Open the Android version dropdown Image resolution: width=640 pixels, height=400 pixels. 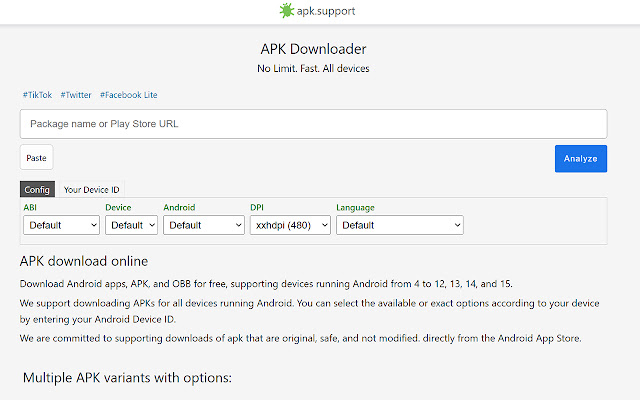coord(204,225)
